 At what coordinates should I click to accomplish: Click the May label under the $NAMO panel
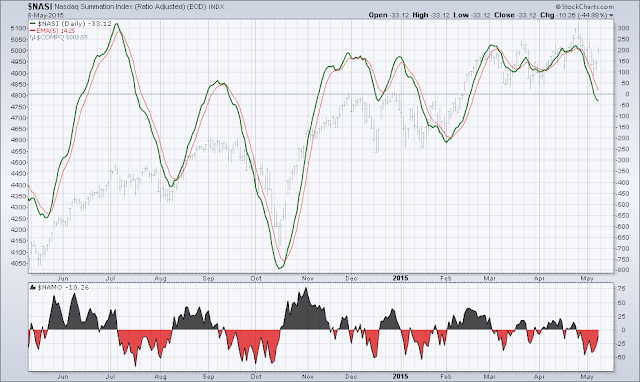[x=587, y=376]
